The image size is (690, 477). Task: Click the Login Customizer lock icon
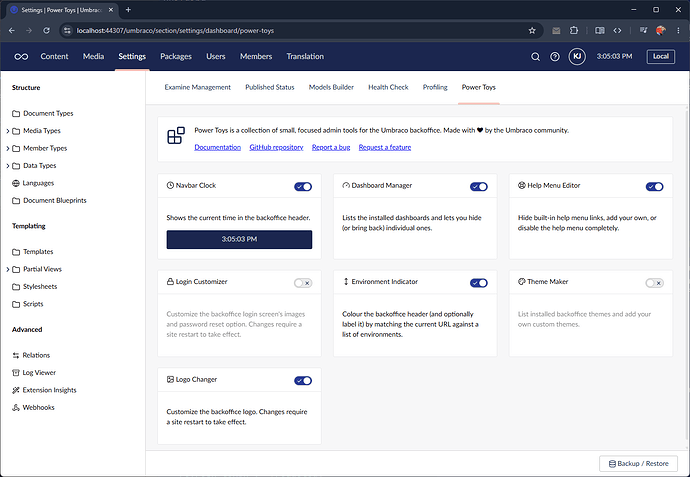[x=170, y=281]
